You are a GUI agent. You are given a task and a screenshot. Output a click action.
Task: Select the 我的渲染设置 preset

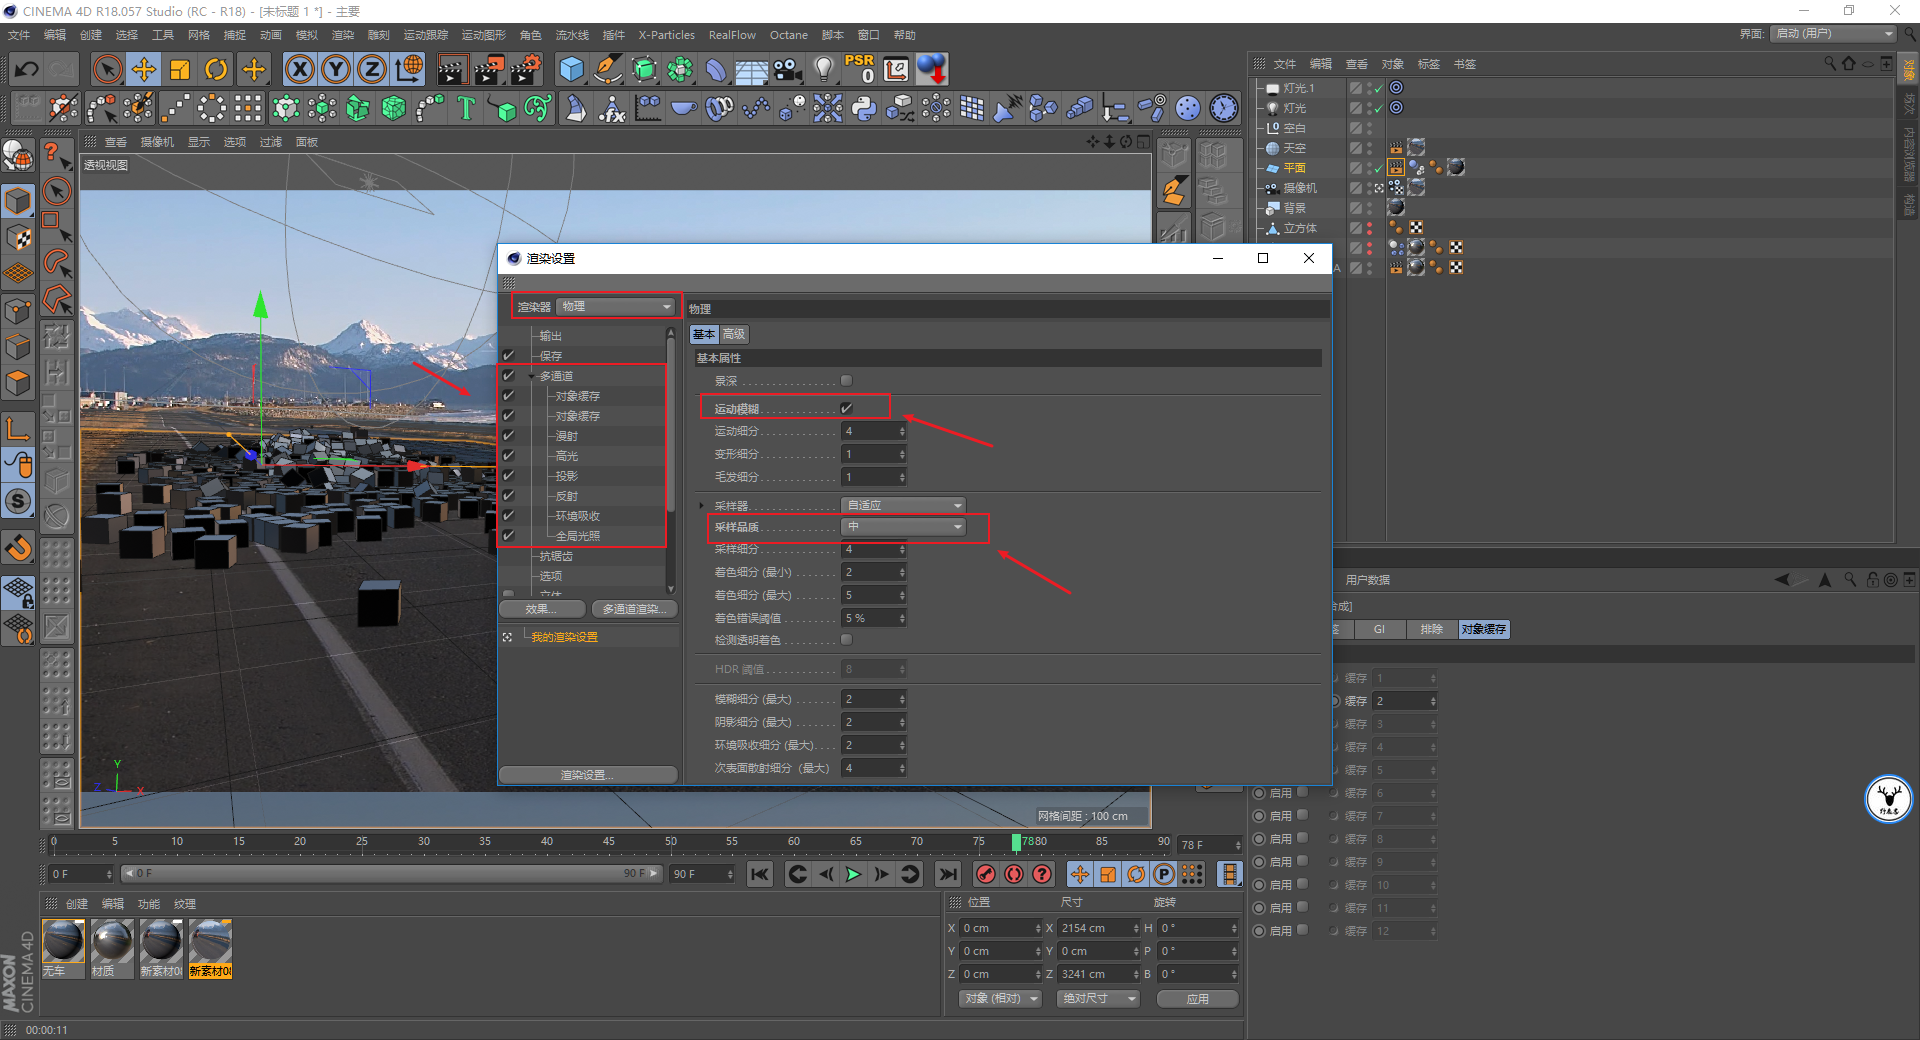click(x=564, y=637)
